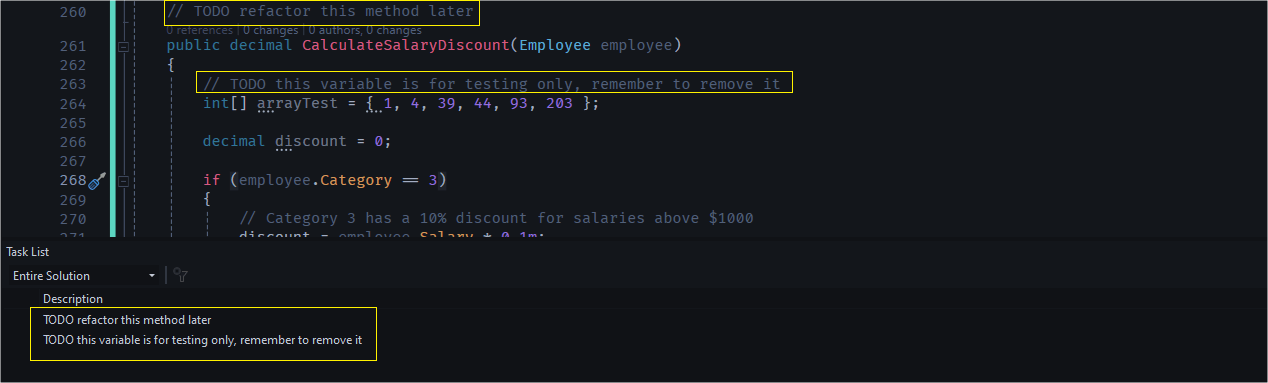Click the CalculateSalaryDiscount method name
Image resolution: width=1268 pixels, height=383 pixels.
click(405, 45)
